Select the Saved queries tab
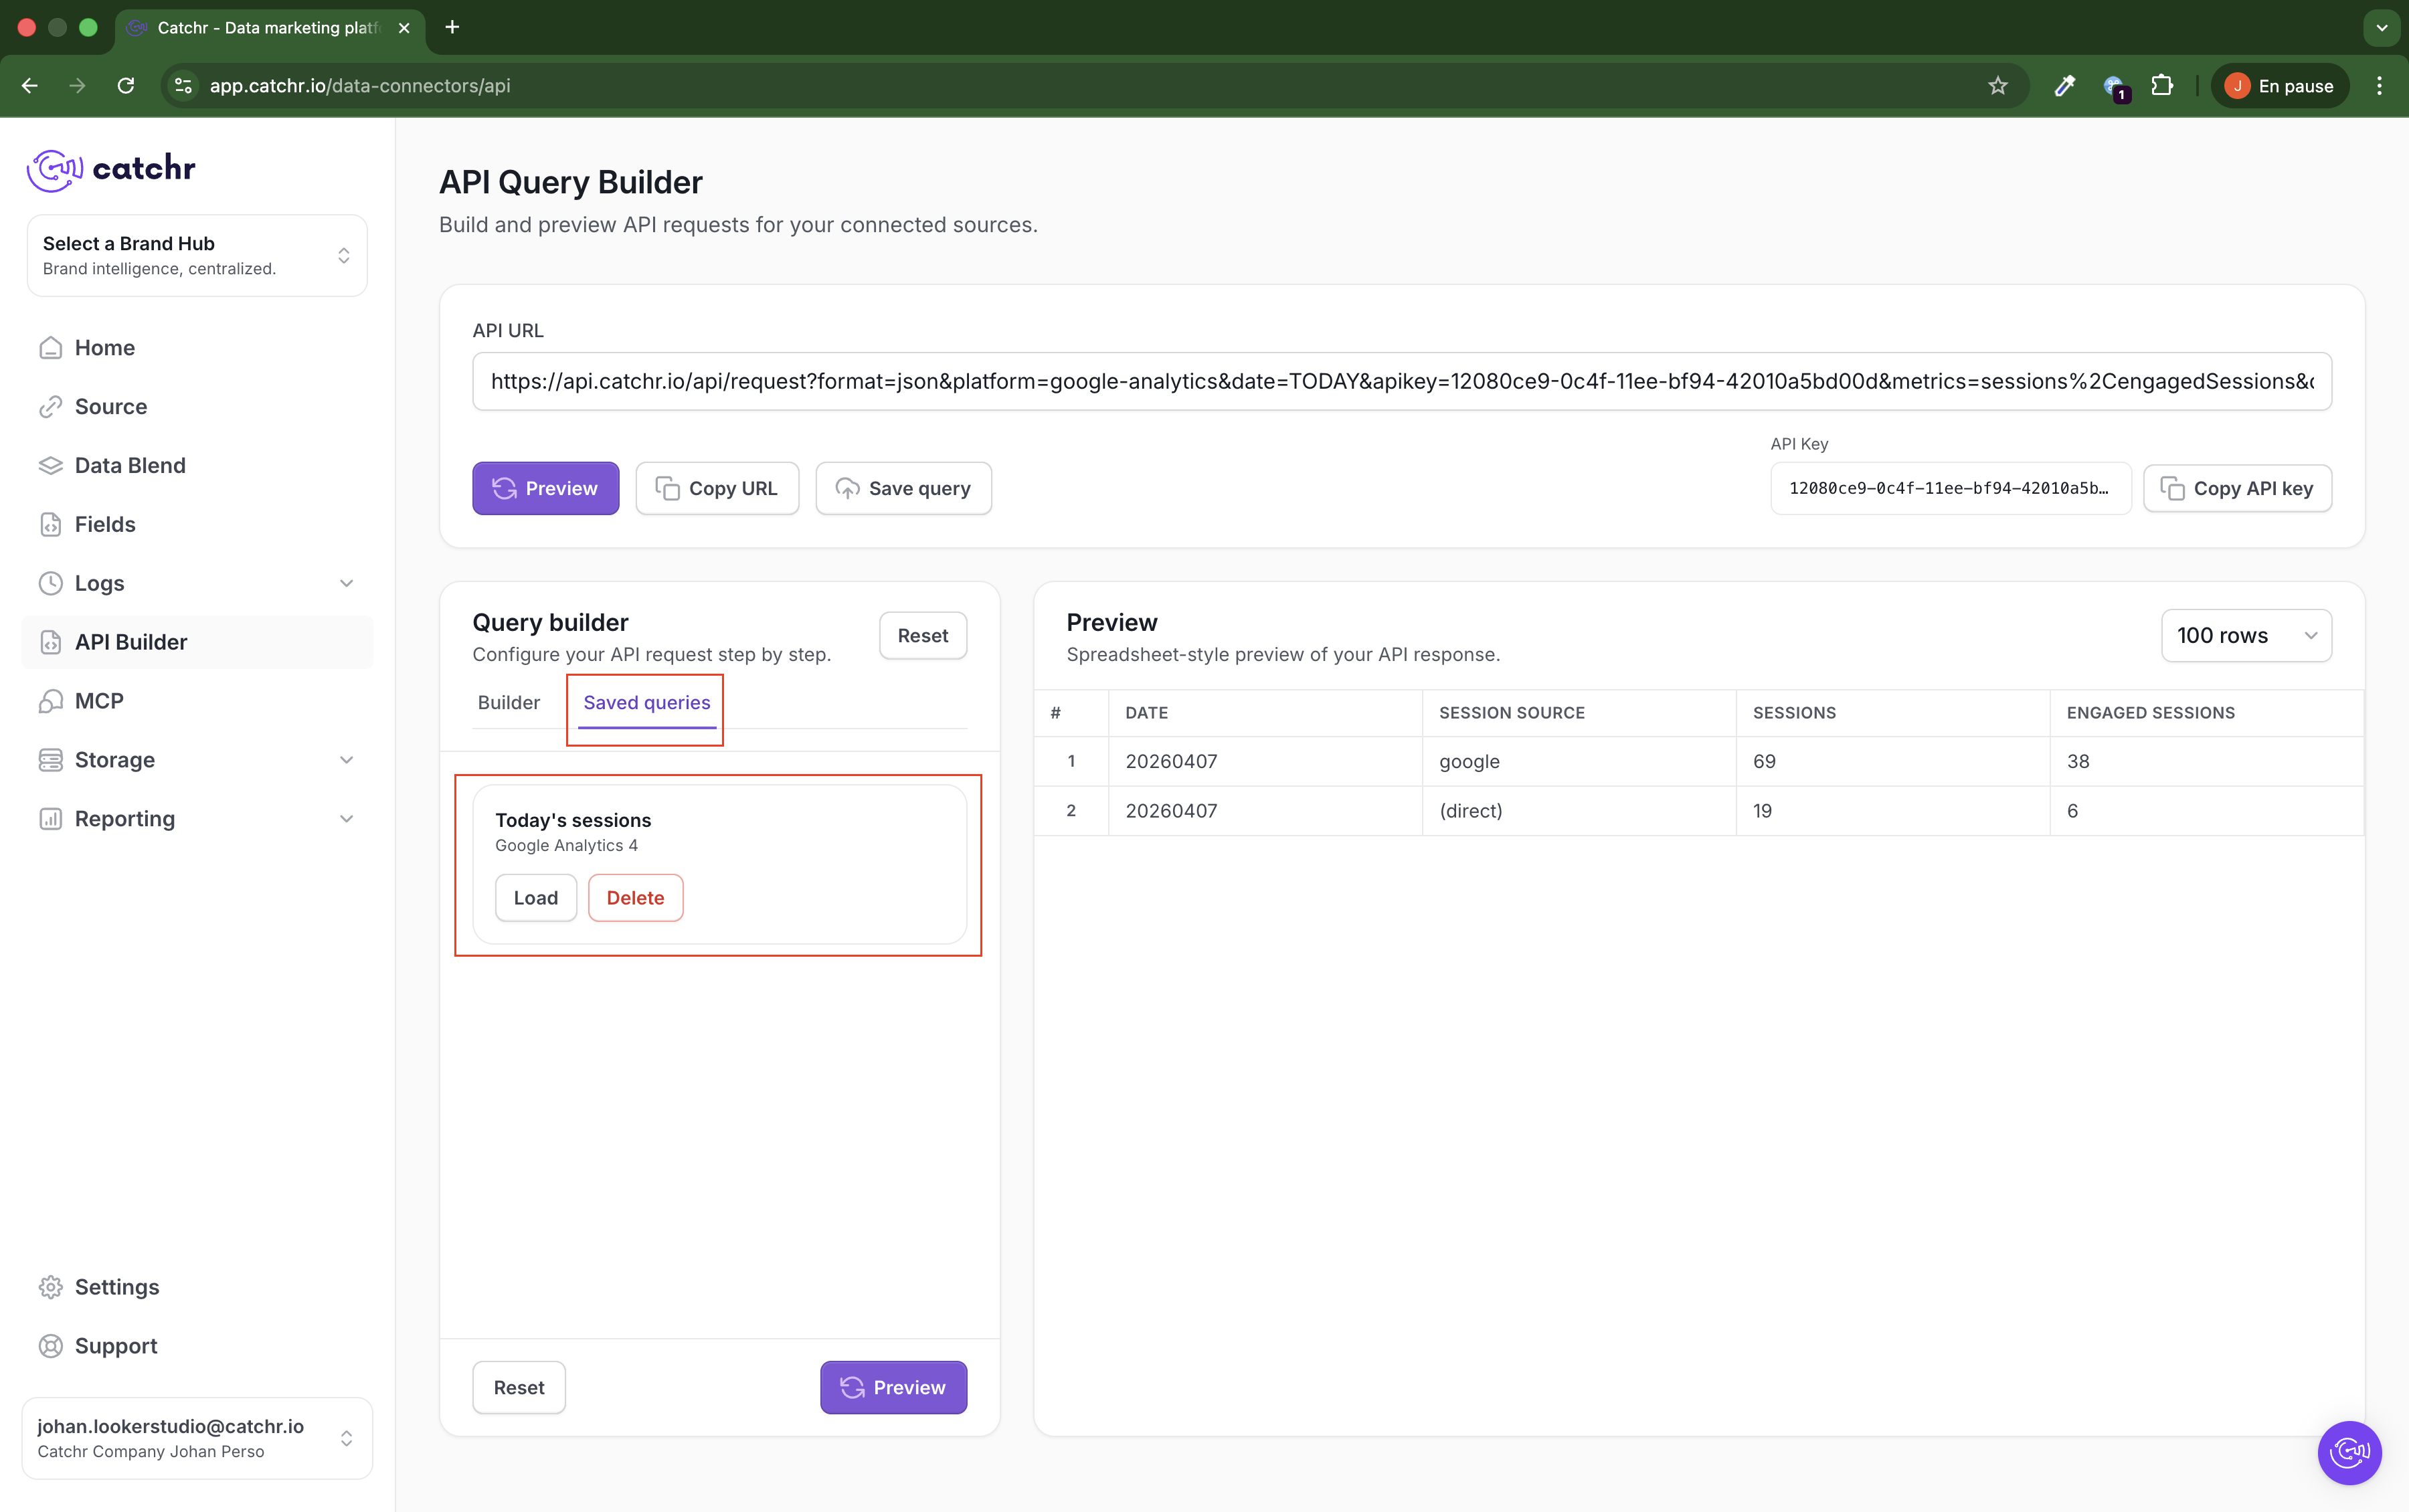 coord(646,703)
